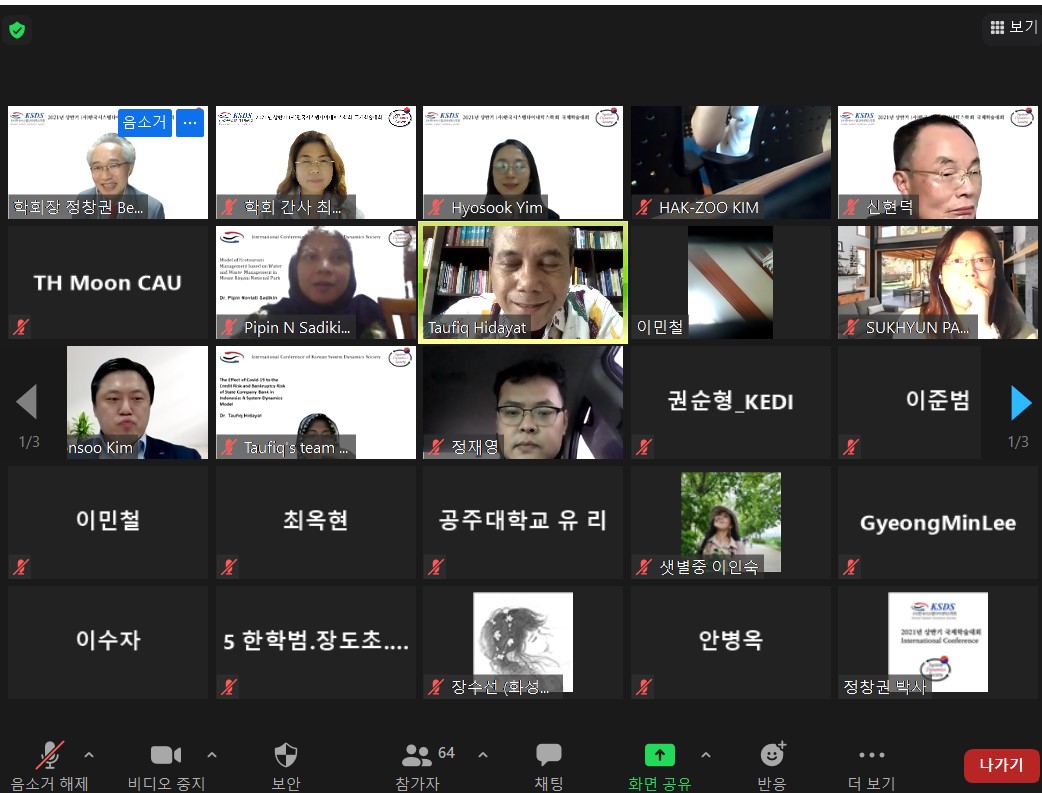Open the Reactions smiley icon
Screen dimensions: 1042x793
(x=772, y=755)
